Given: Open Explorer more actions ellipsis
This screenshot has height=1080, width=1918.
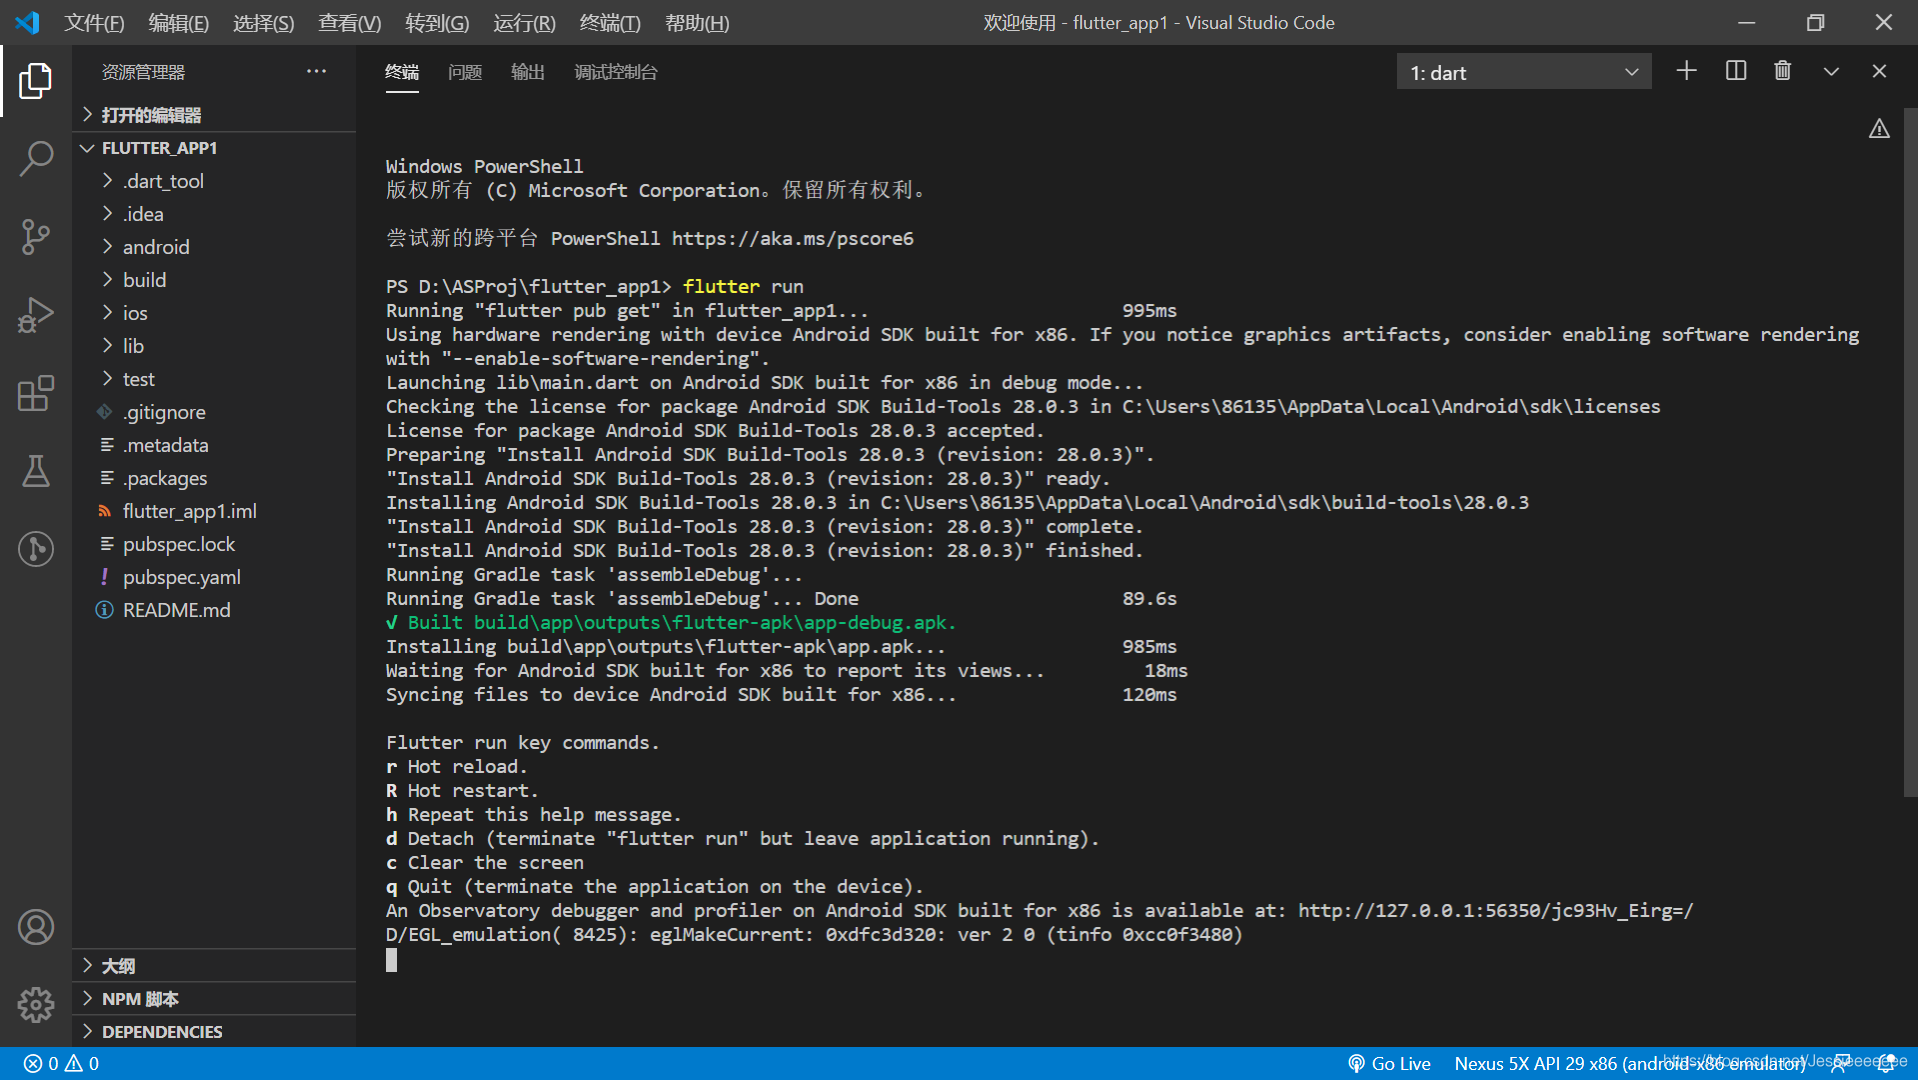Looking at the screenshot, I should coord(316,71).
